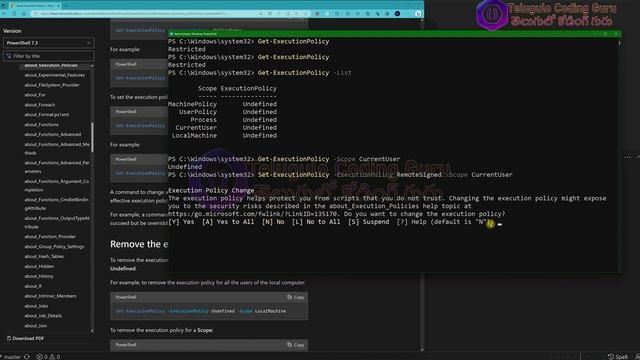Click the browser refresh icon
This screenshot has width=640, height=360.
tap(14, 13)
